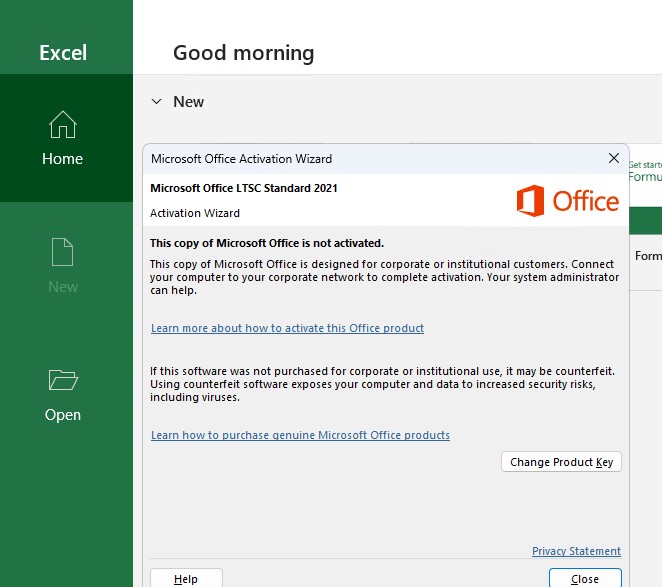Click the Good morning heading
662x587 pixels.
(243, 53)
